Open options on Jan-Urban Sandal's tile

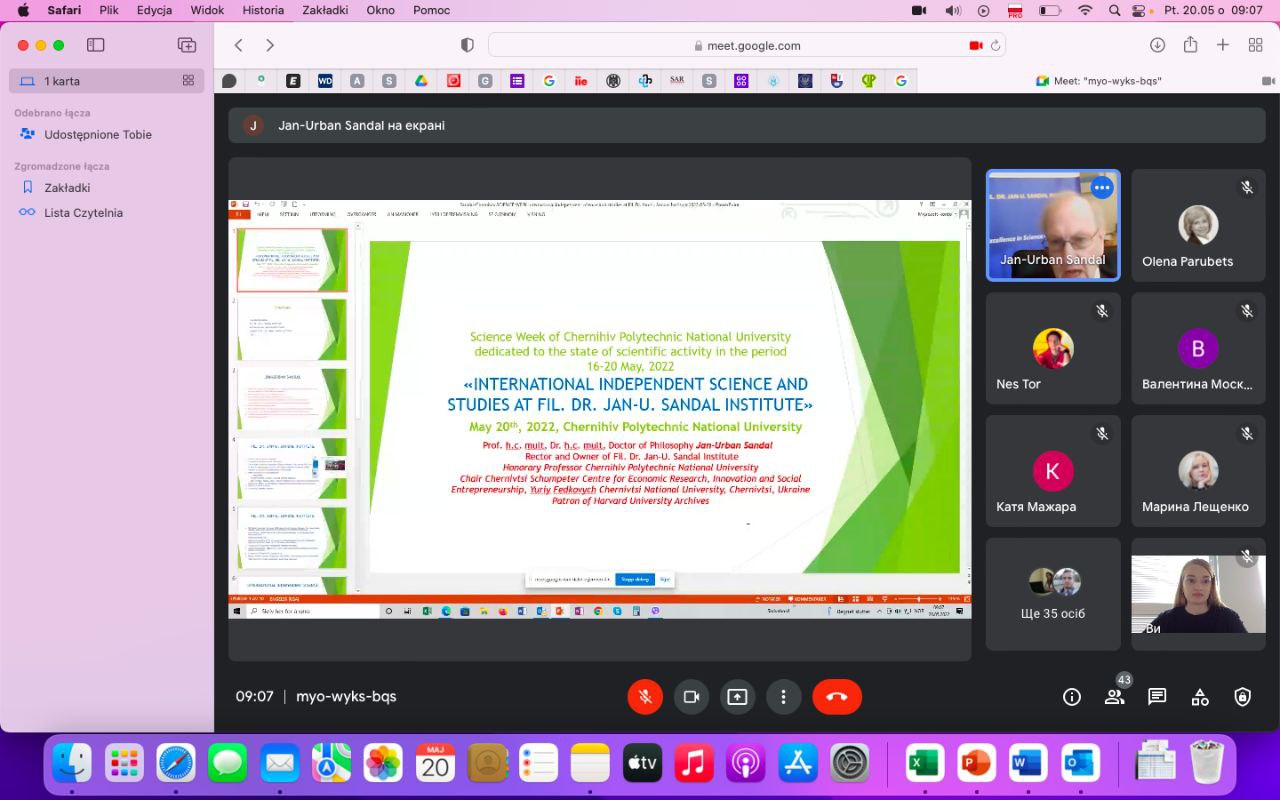(x=1101, y=187)
